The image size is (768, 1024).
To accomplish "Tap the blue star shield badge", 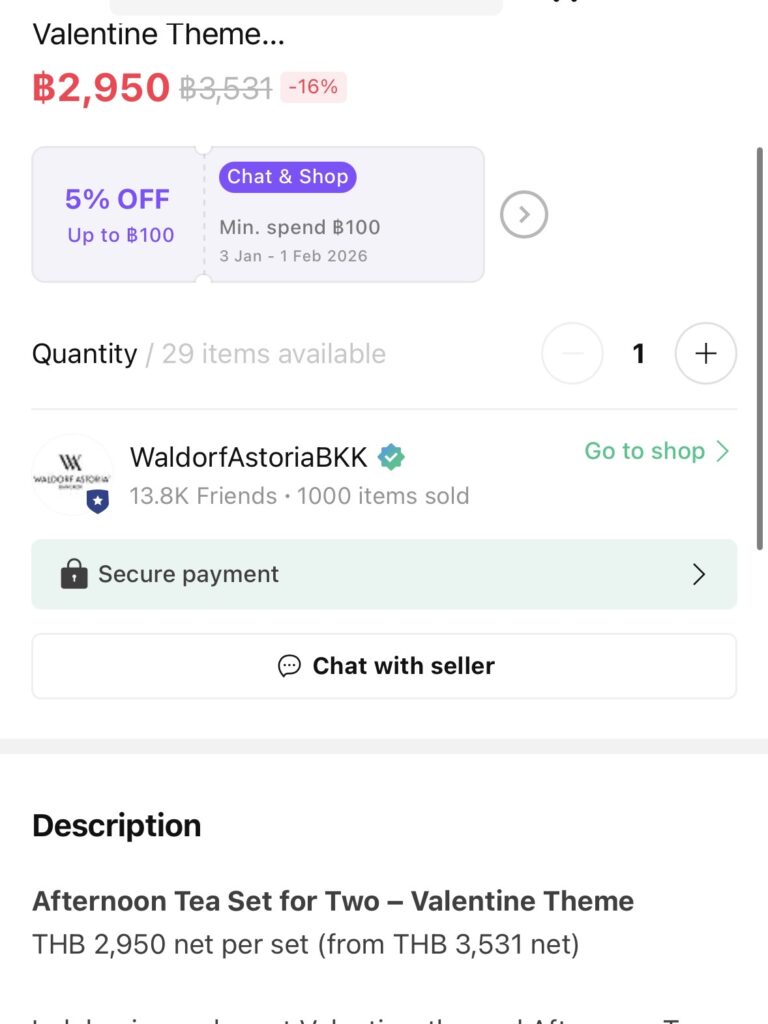I will coord(97,501).
